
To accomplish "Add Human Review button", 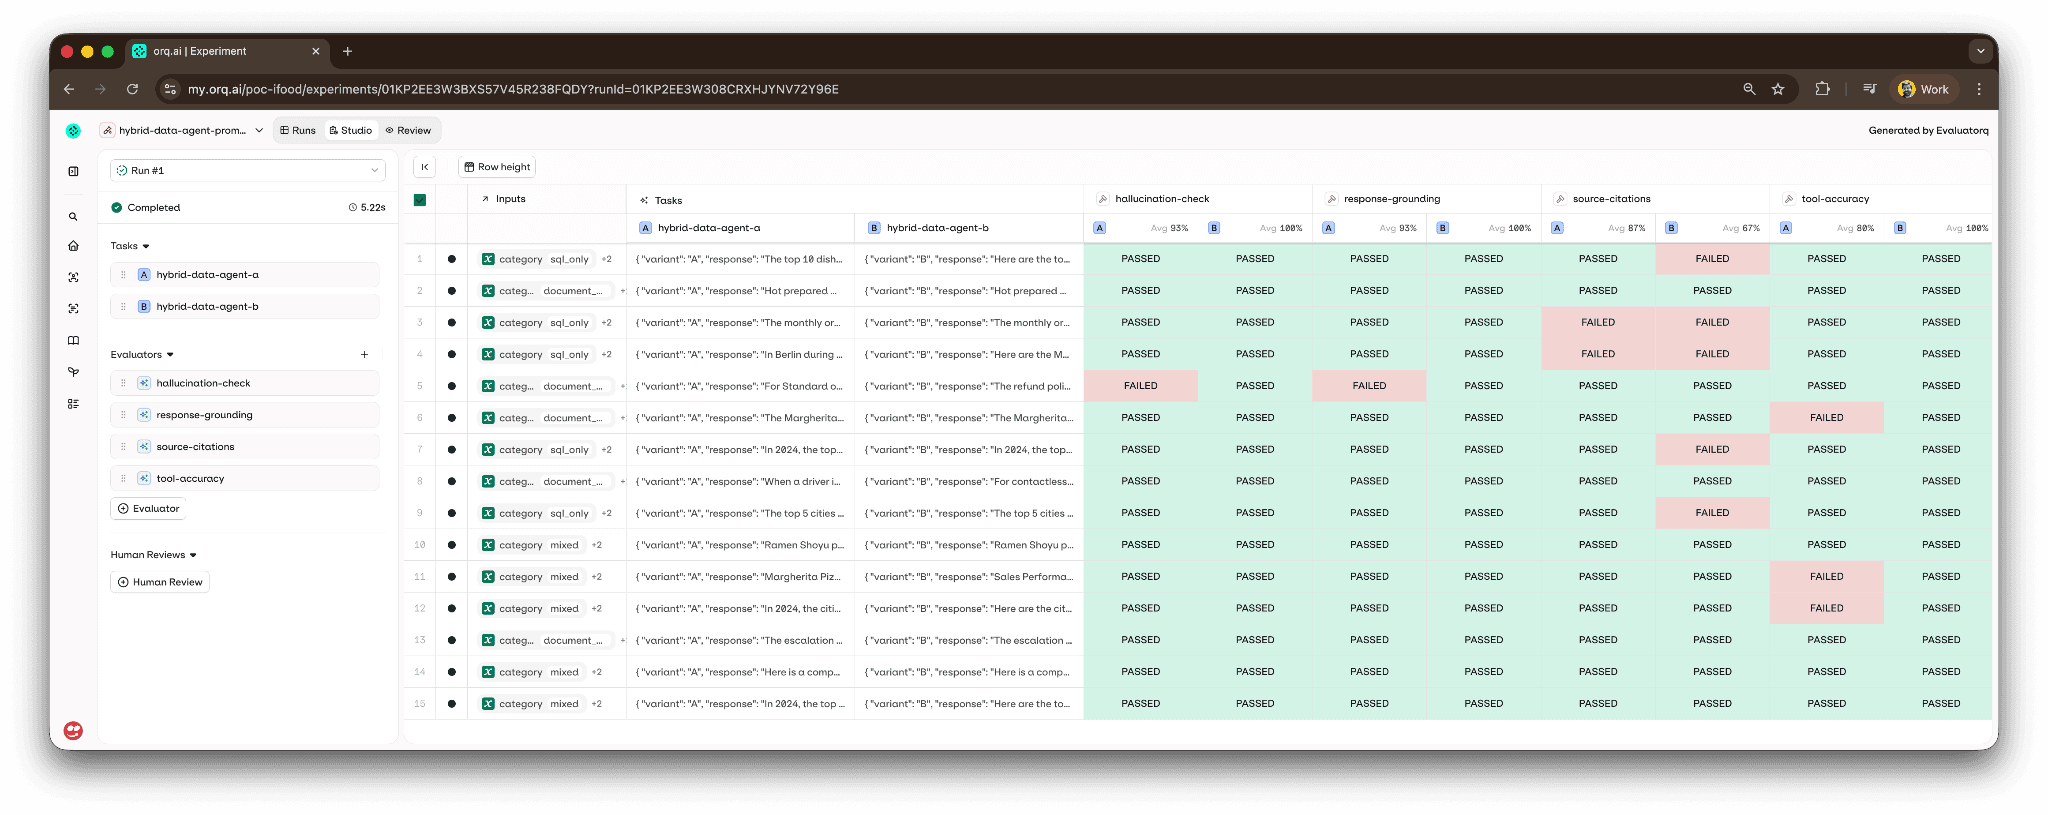I will coord(160,582).
